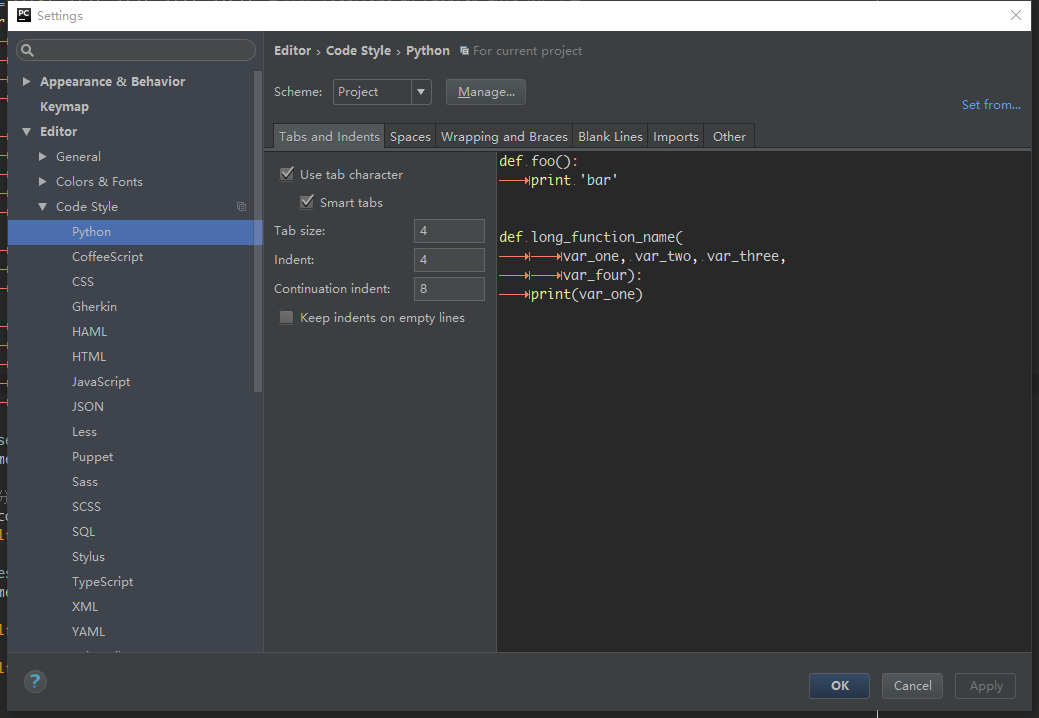
Task: Toggle the Use tab character checkbox
Action: [x=287, y=174]
